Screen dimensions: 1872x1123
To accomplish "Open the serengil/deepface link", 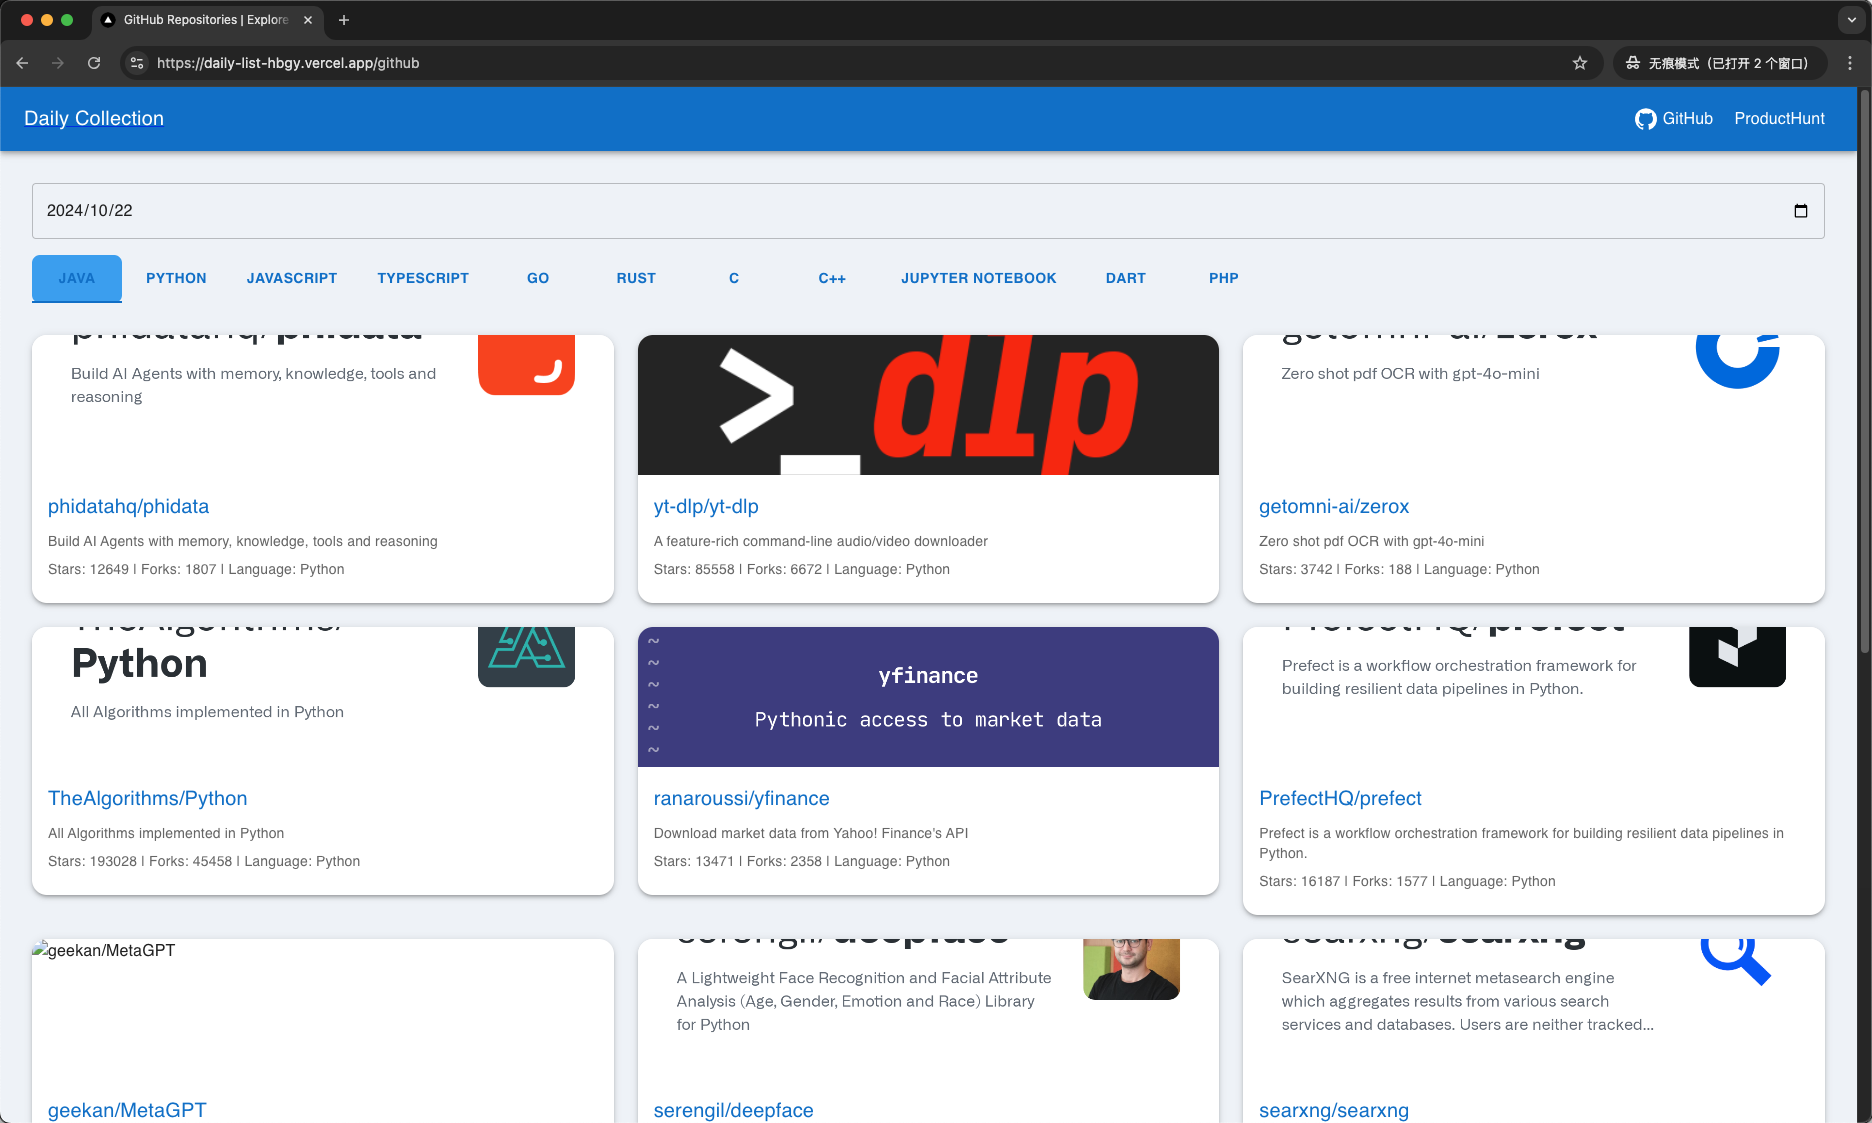I will (734, 1111).
